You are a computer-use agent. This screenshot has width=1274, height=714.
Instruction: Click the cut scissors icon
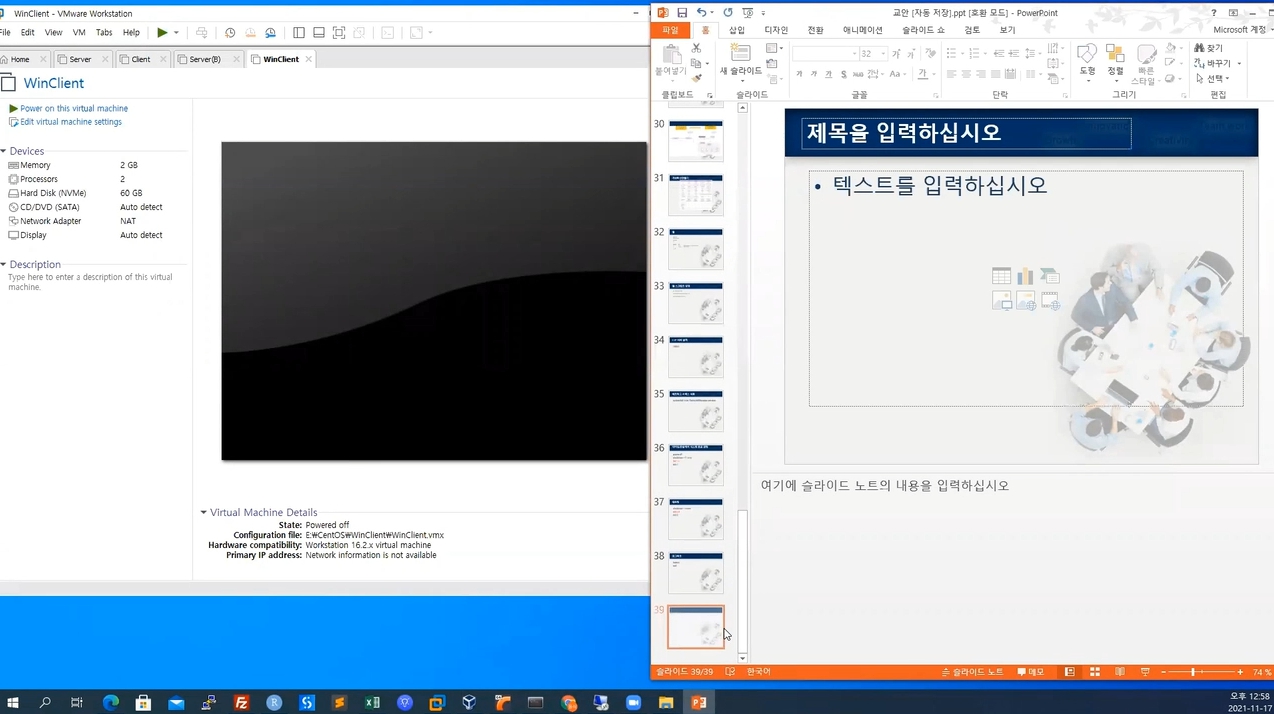(697, 48)
